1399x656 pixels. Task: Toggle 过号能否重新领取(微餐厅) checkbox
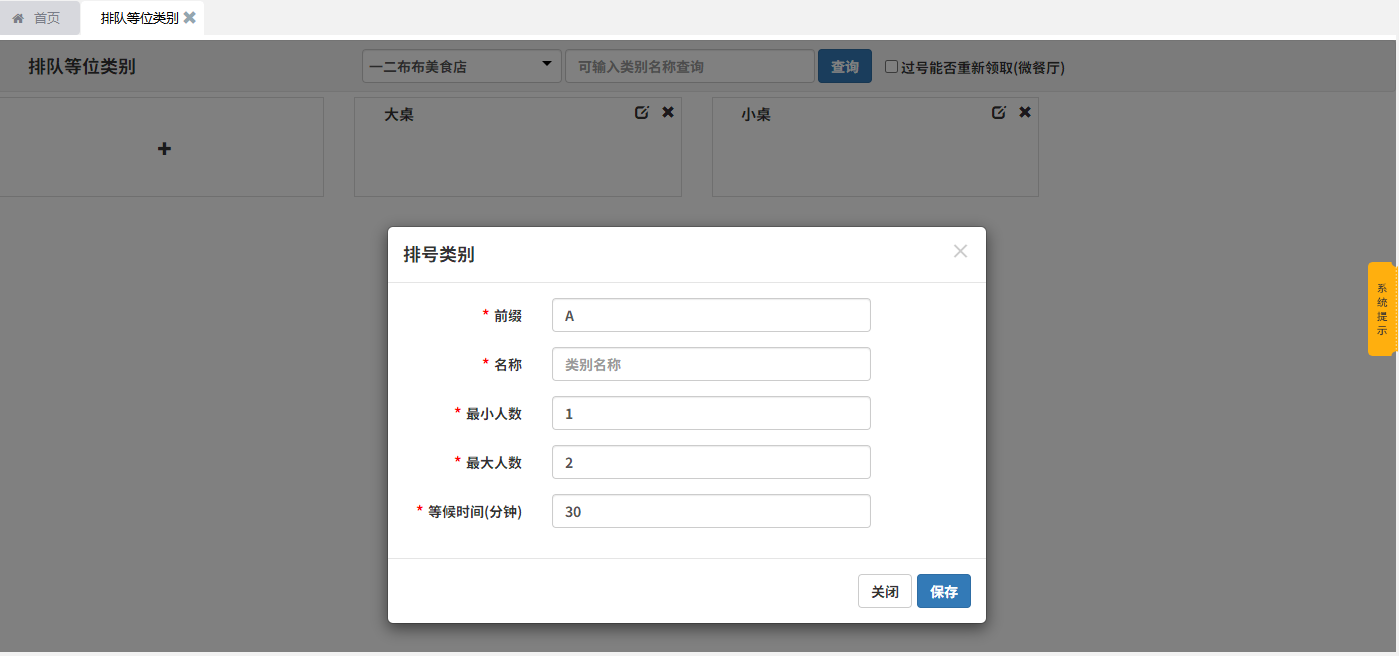click(891, 67)
